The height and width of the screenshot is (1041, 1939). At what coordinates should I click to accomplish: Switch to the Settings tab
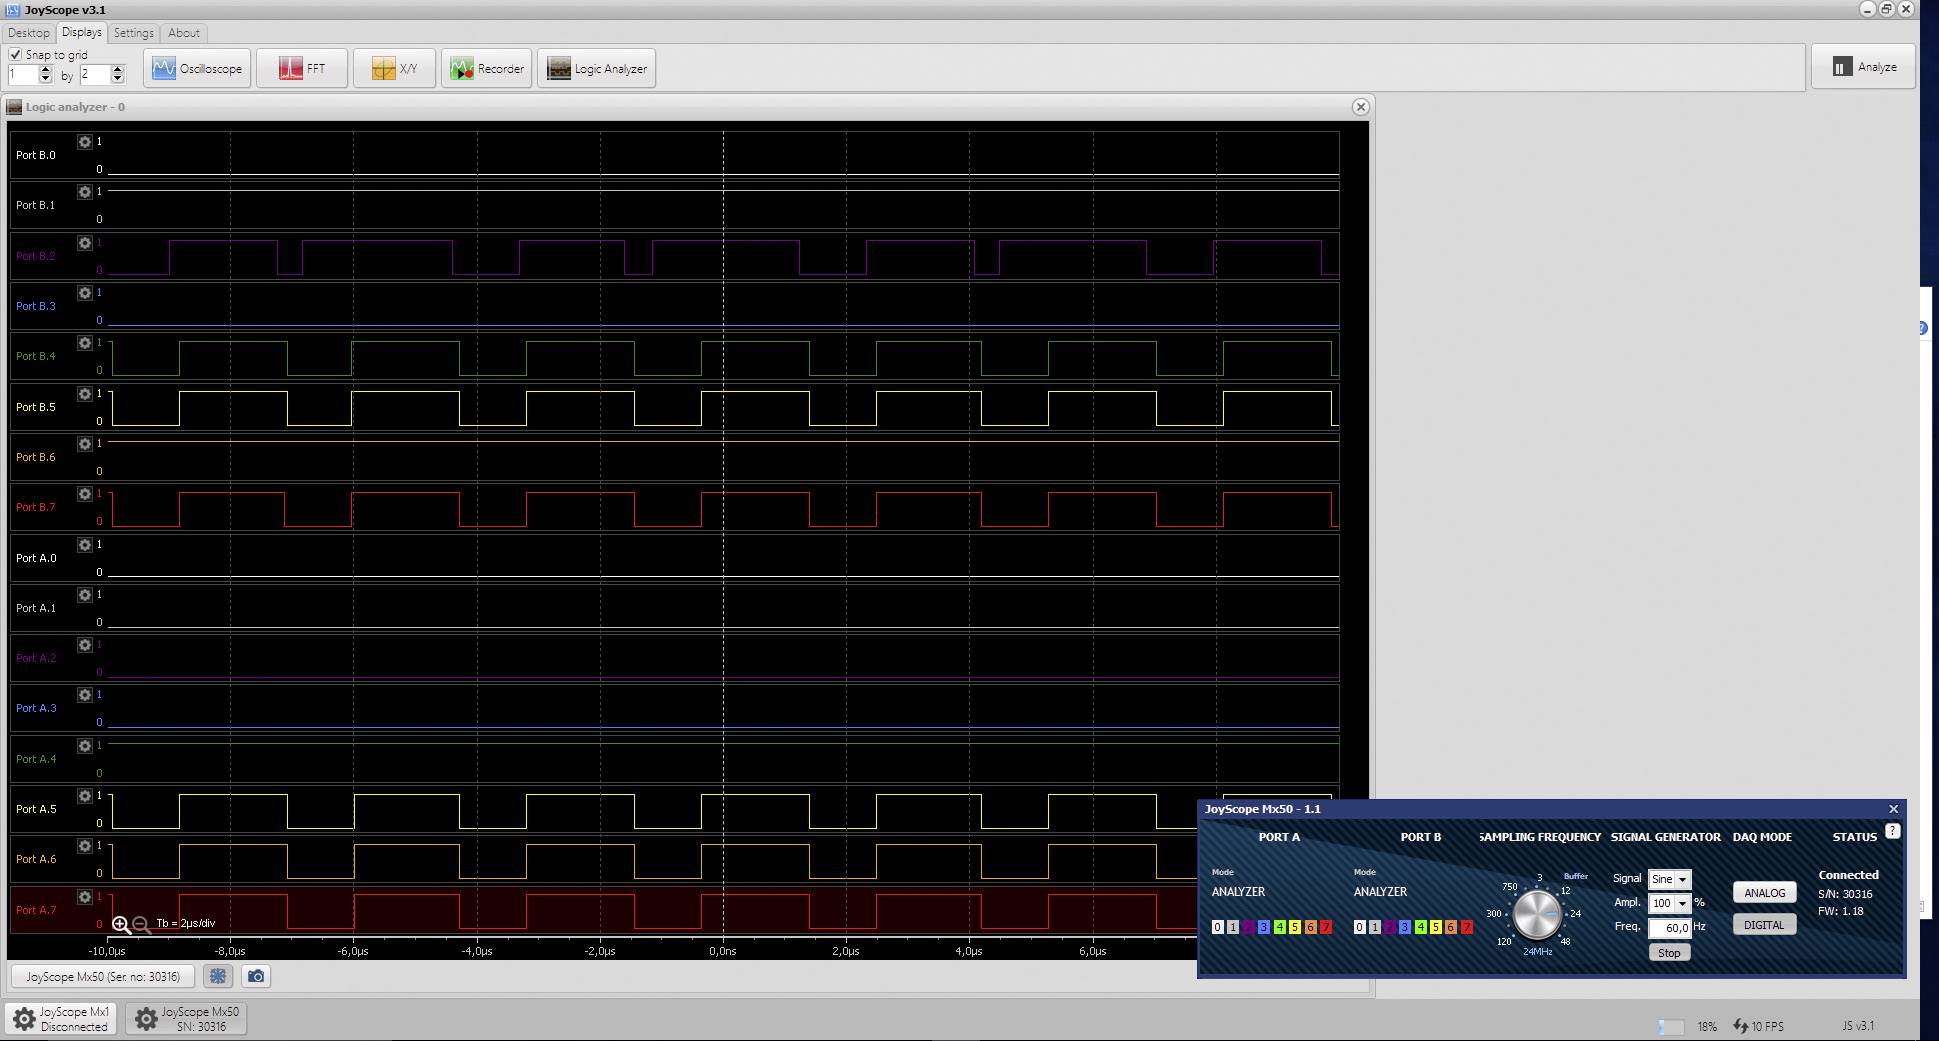click(133, 33)
